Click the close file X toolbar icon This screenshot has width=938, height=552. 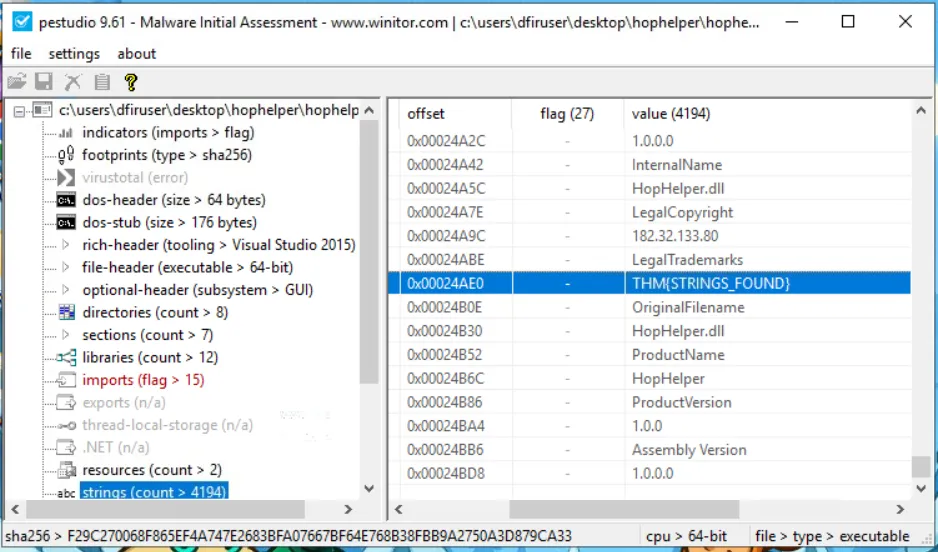click(x=73, y=81)
